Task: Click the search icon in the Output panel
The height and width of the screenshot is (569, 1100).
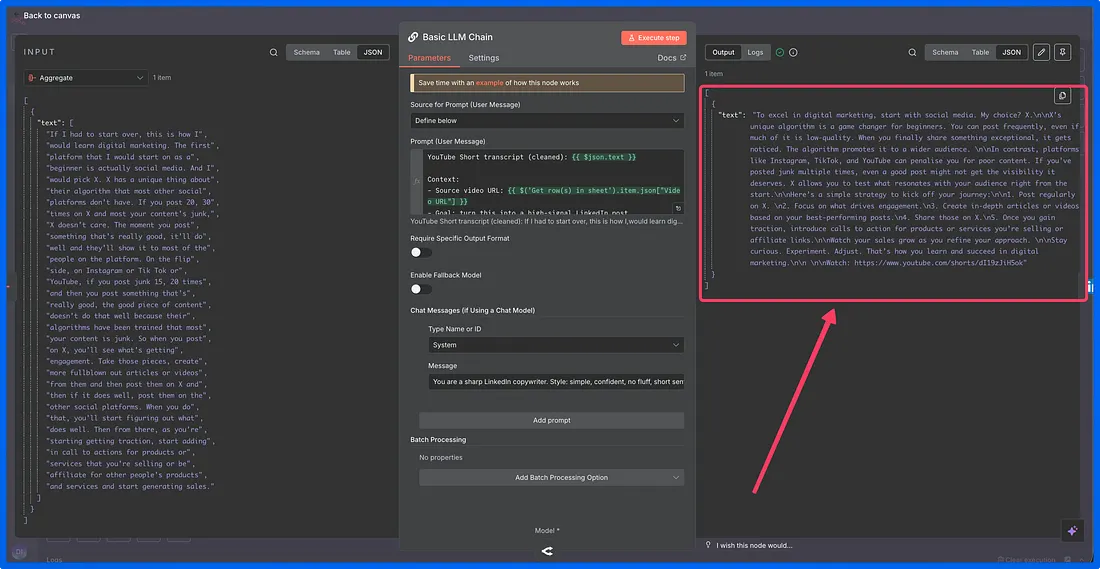Action: [912, 52]
